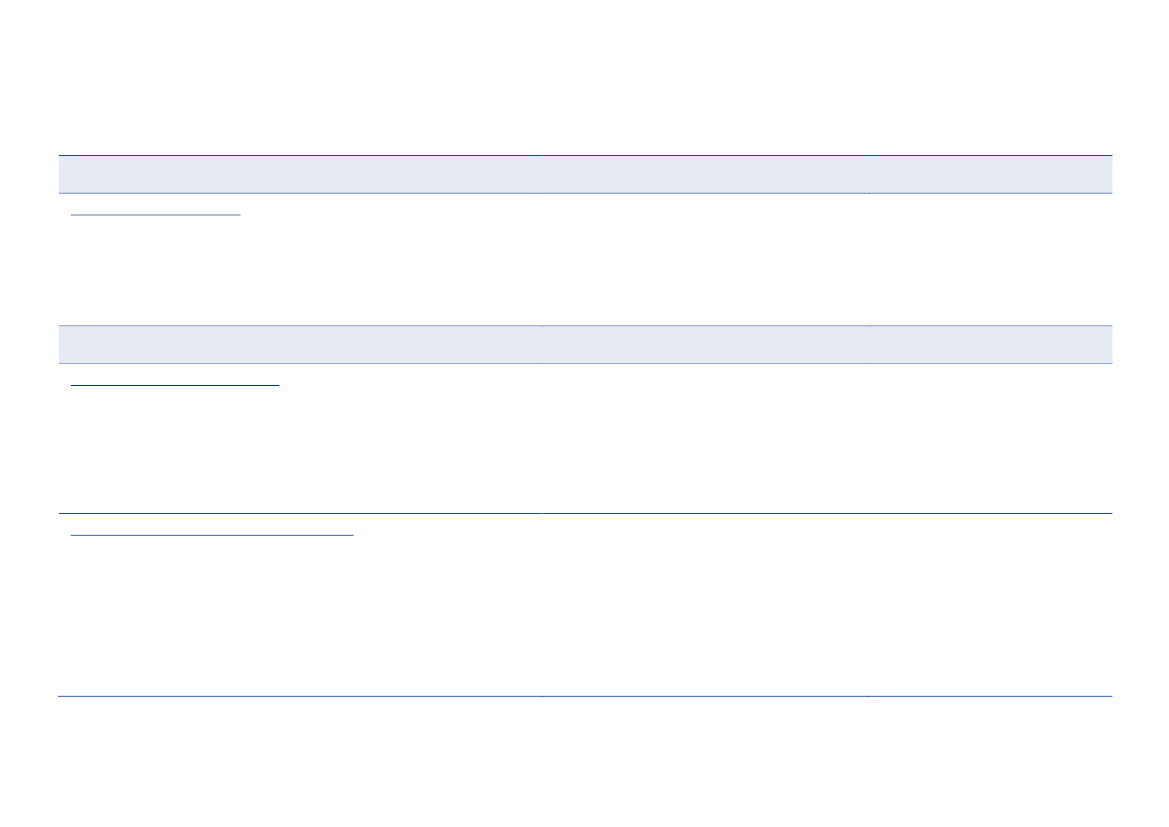Viewport: 1169px width, 827px height.
Task: Click the faded gray underline below first header
Action: pyautogui.click(x=156, y=215)
